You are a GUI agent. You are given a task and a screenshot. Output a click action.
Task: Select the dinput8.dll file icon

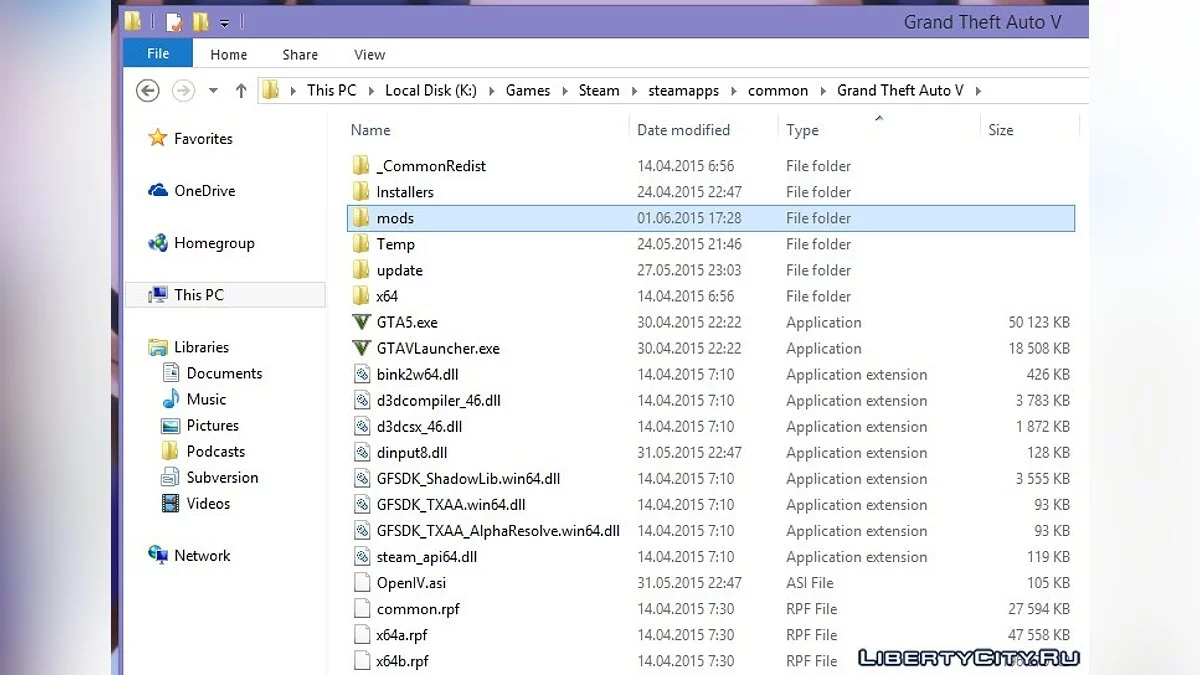[361, 452]
